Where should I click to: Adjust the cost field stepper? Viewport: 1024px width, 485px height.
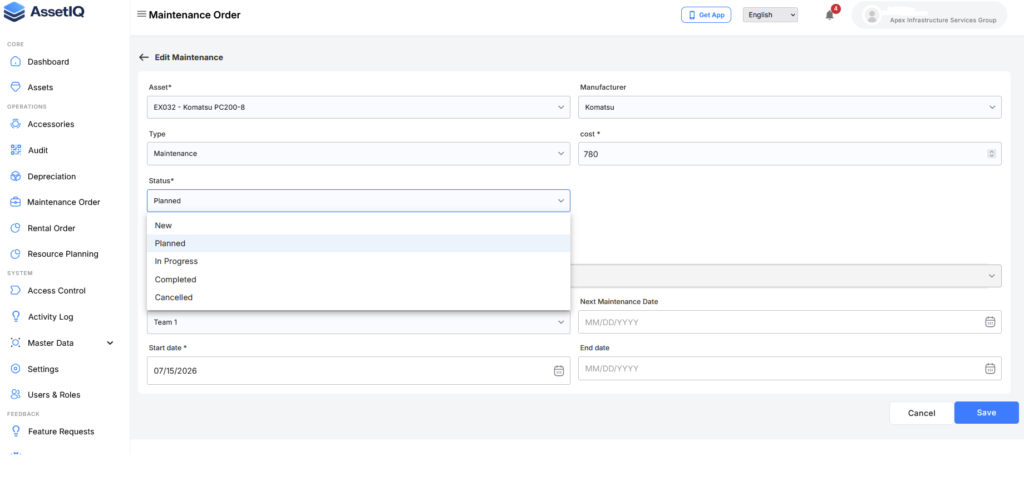point(991,154)
